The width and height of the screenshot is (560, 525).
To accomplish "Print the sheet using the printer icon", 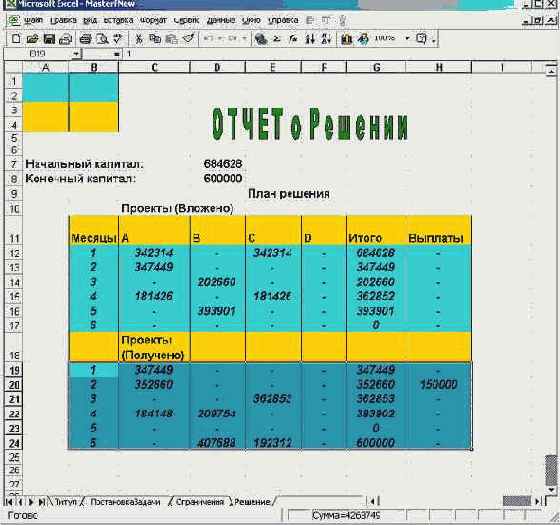I will point(85,39).
